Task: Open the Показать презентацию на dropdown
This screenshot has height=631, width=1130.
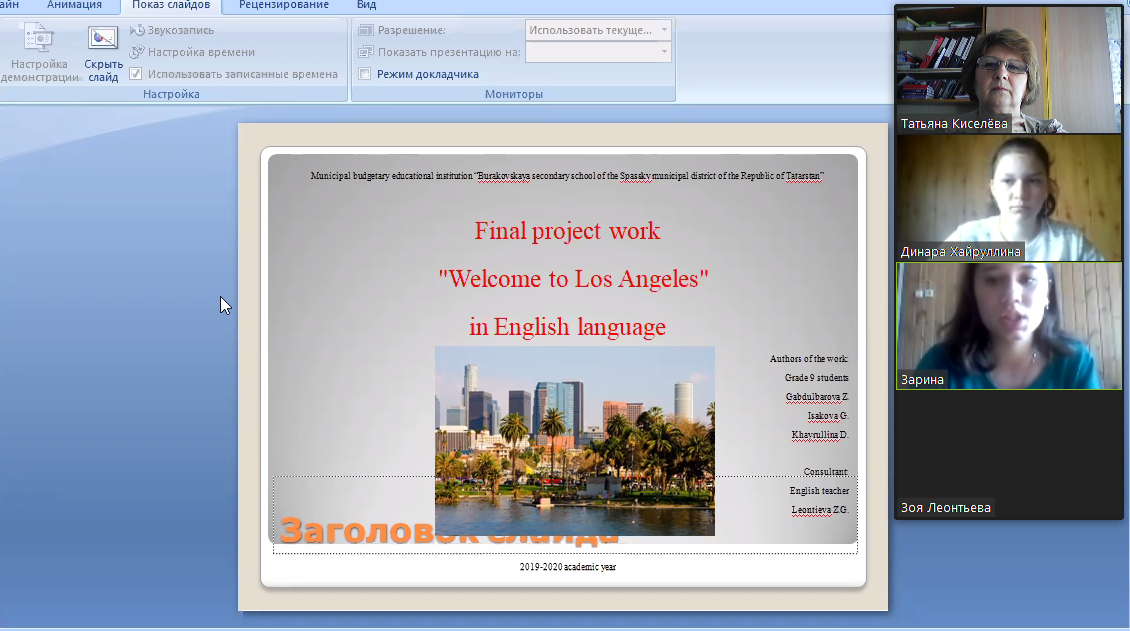Action: coord(664,52)
